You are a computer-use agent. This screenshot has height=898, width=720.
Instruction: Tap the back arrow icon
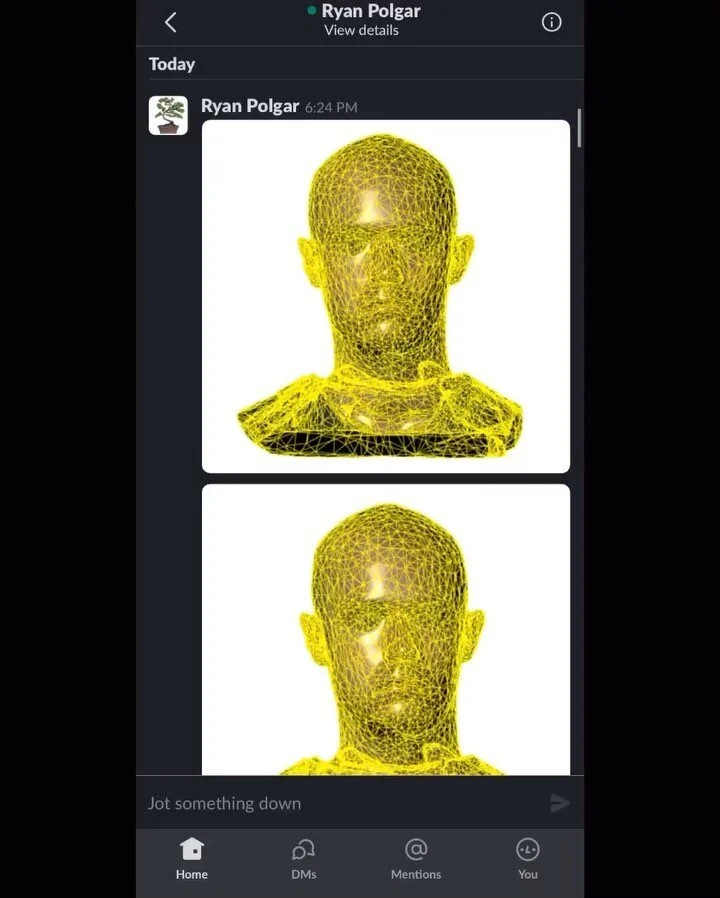click(170, 23)
